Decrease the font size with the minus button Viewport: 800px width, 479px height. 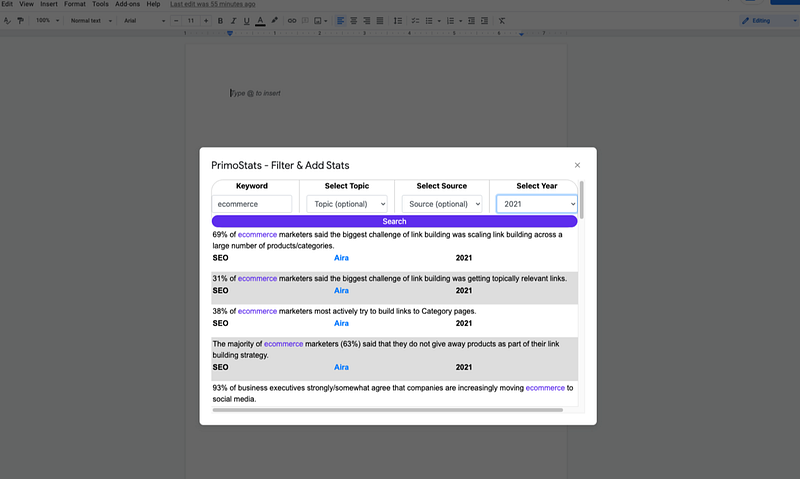coord(176,21)
